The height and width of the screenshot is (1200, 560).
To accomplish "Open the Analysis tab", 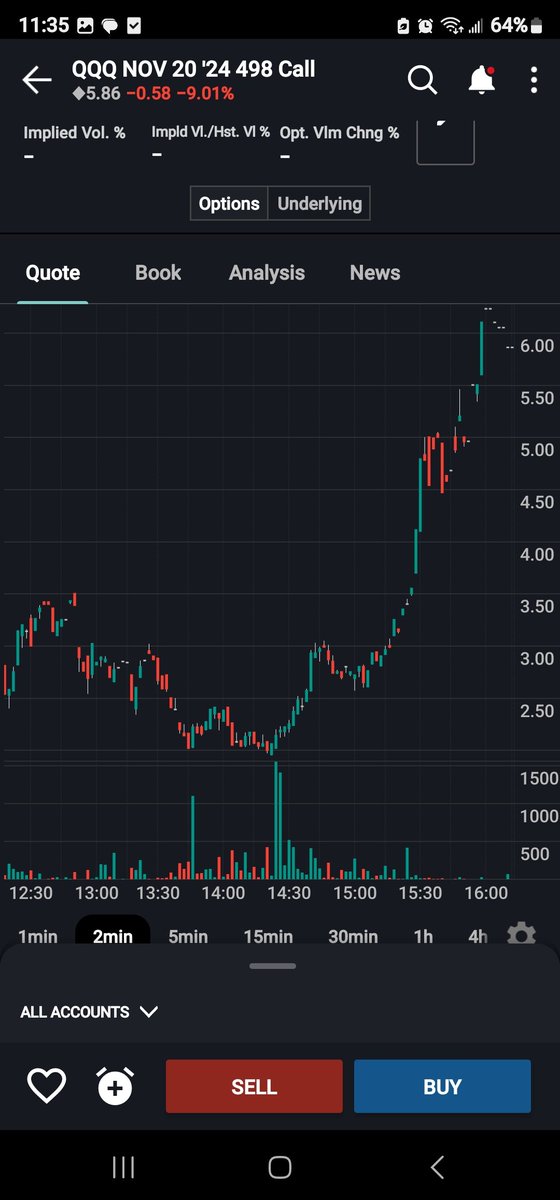I will pyautogui.click(x=267, y=273).
